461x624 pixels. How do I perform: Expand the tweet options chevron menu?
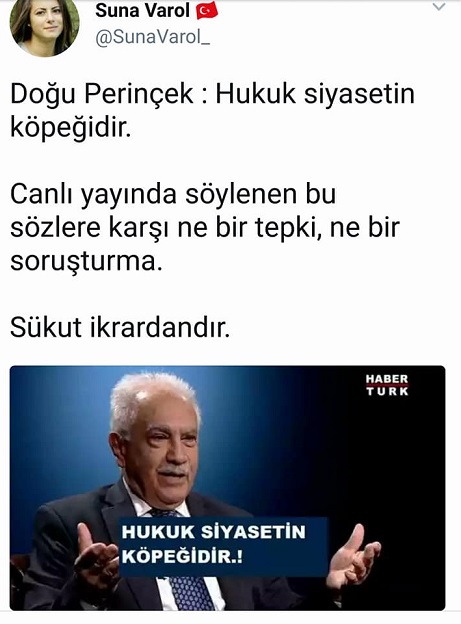(x=439, y=7)
